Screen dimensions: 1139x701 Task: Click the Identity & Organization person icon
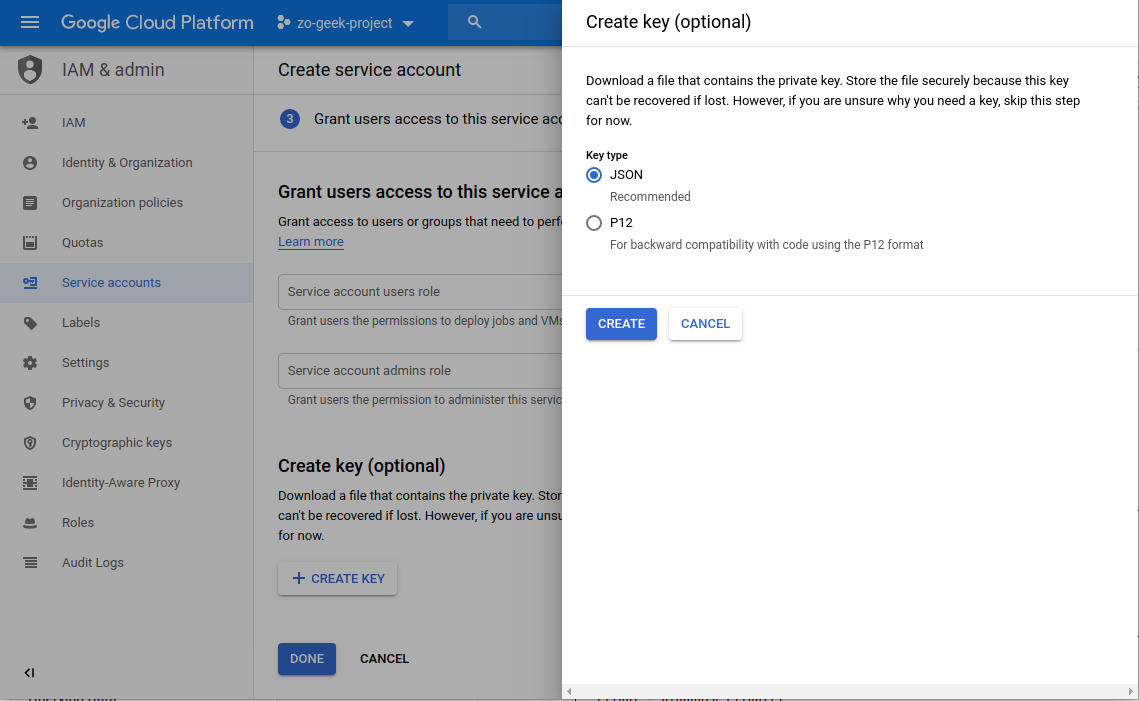click(x=30, y=163)
